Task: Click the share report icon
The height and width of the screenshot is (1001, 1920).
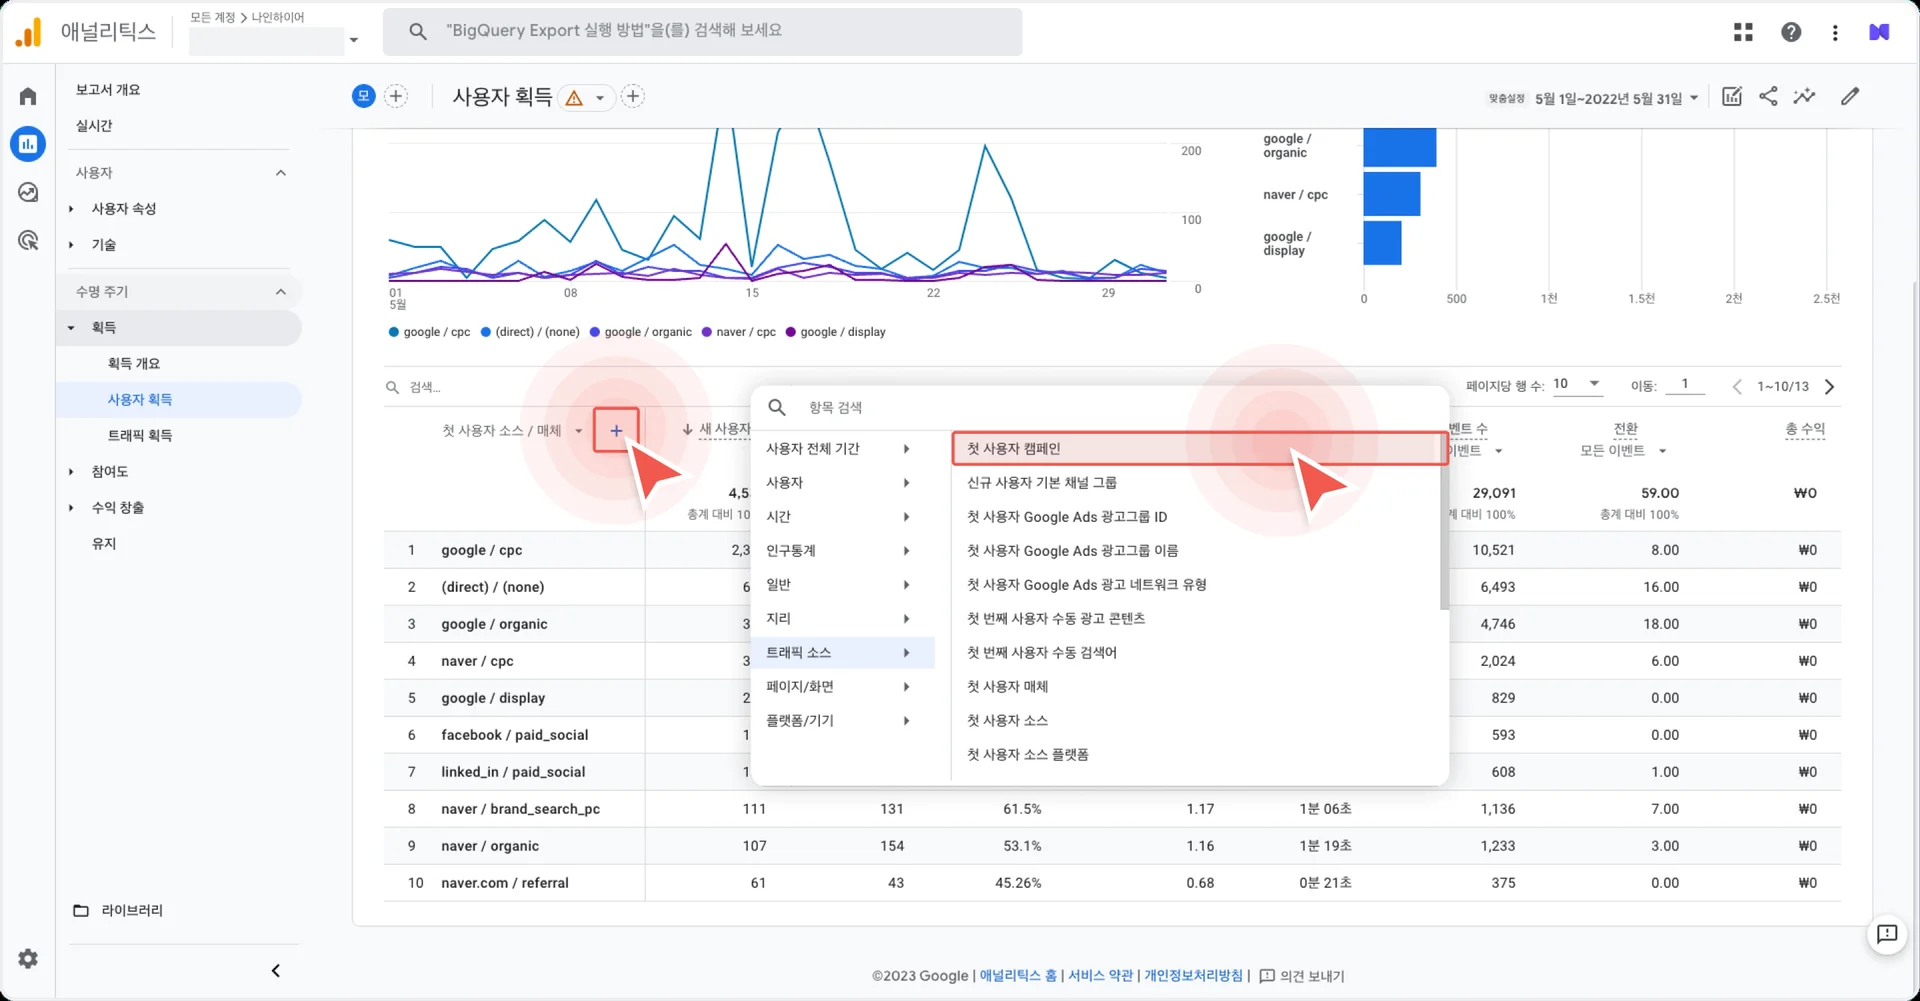Action: click(x=1768, y=96)
